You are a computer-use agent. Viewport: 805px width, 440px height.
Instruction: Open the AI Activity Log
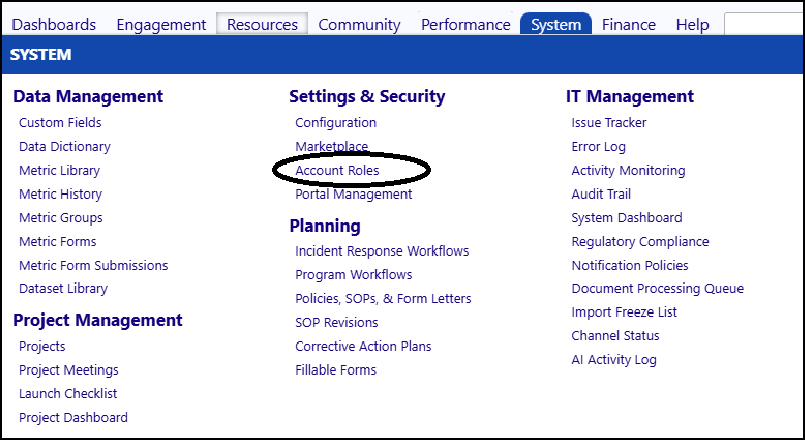pyautogui.click(x=614, y=360)
